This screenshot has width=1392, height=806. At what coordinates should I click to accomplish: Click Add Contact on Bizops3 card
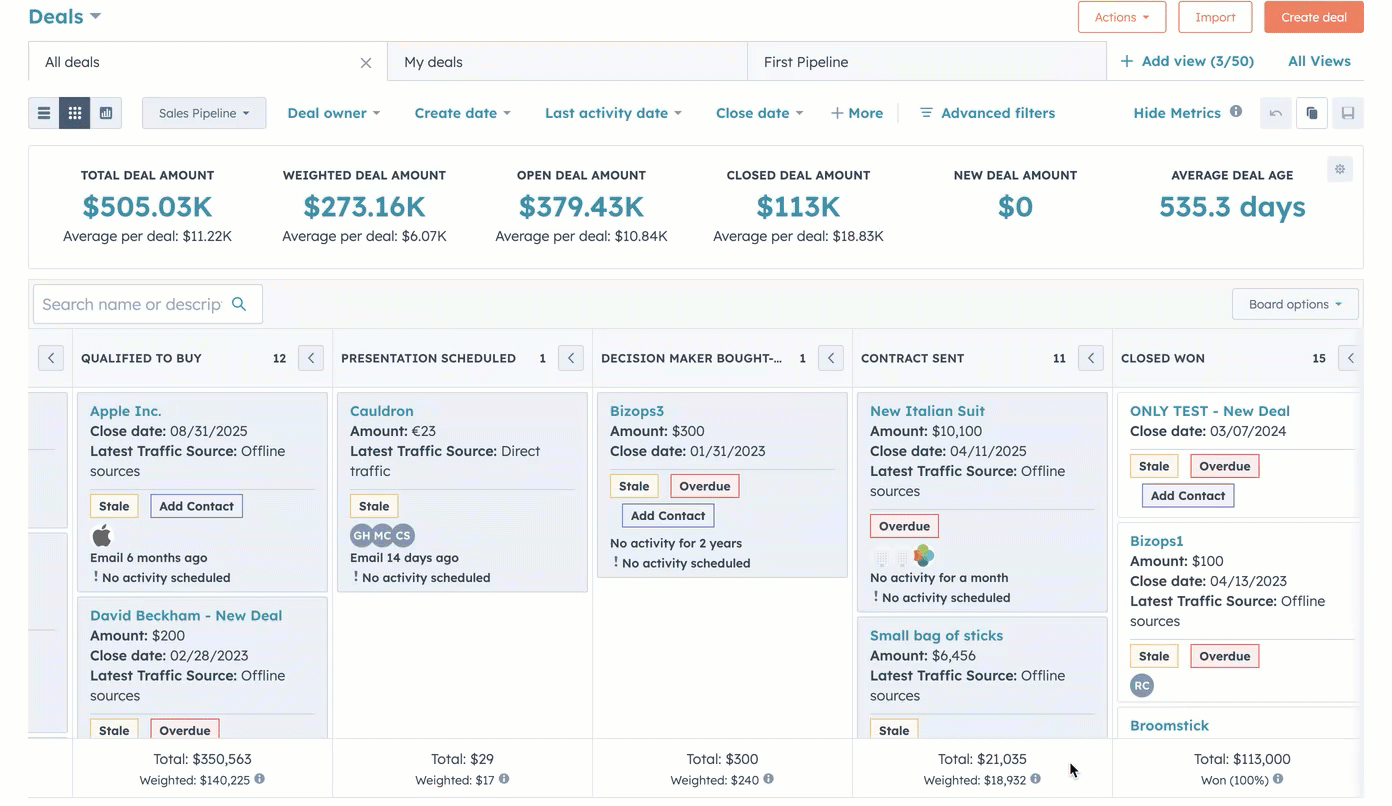click(668, 516)
